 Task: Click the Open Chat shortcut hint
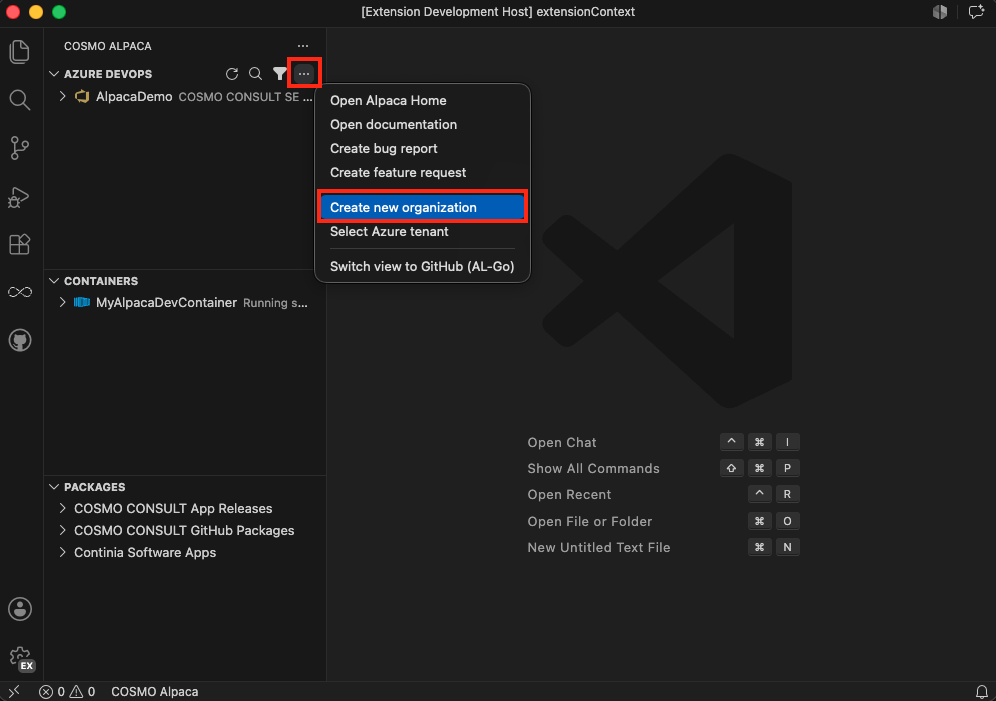(x=562, y=443)
